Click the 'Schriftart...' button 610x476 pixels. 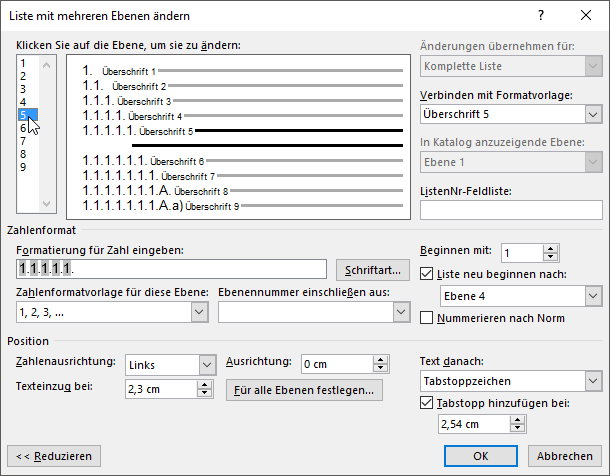coord(373,270)
